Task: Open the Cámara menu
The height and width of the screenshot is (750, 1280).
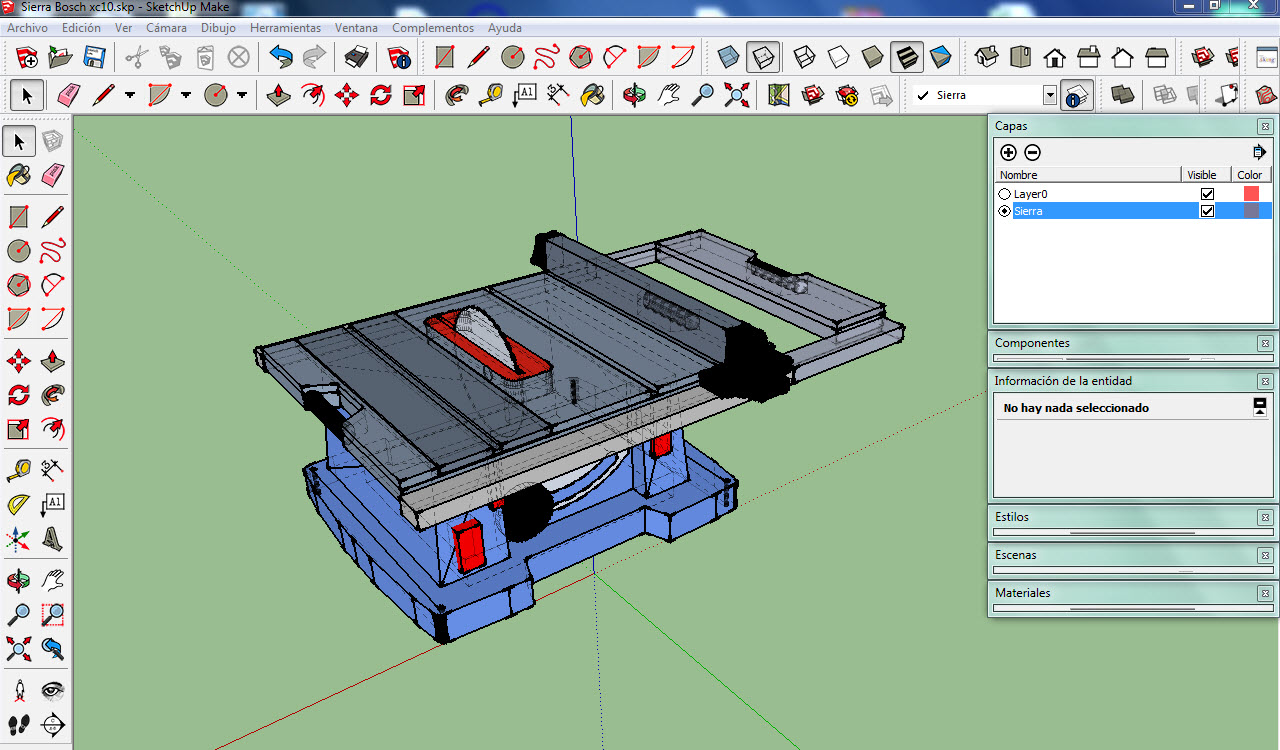Action: [x=166, y=28]
